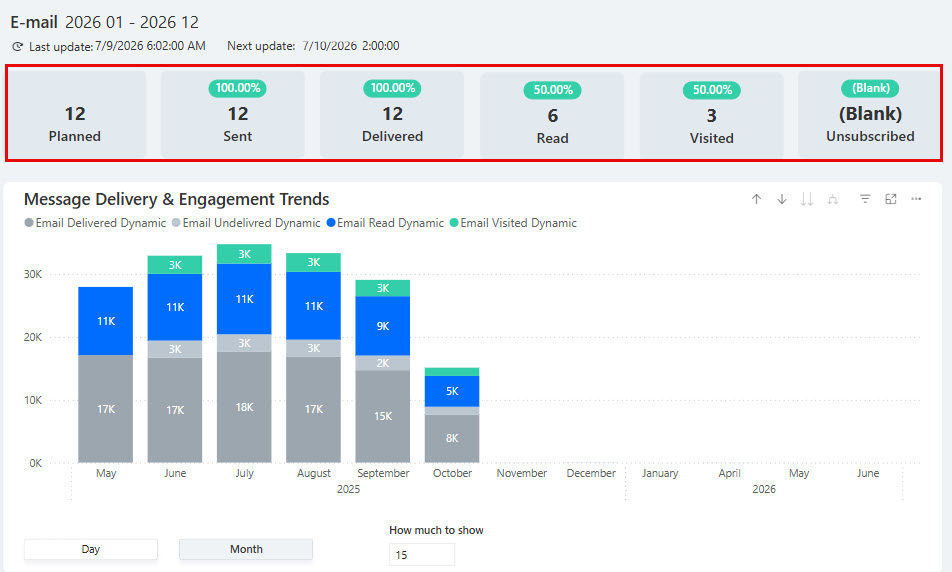Viewport: 952px width, 572px height.
Task: Click the How much to show field
Action: coord(422,555)
